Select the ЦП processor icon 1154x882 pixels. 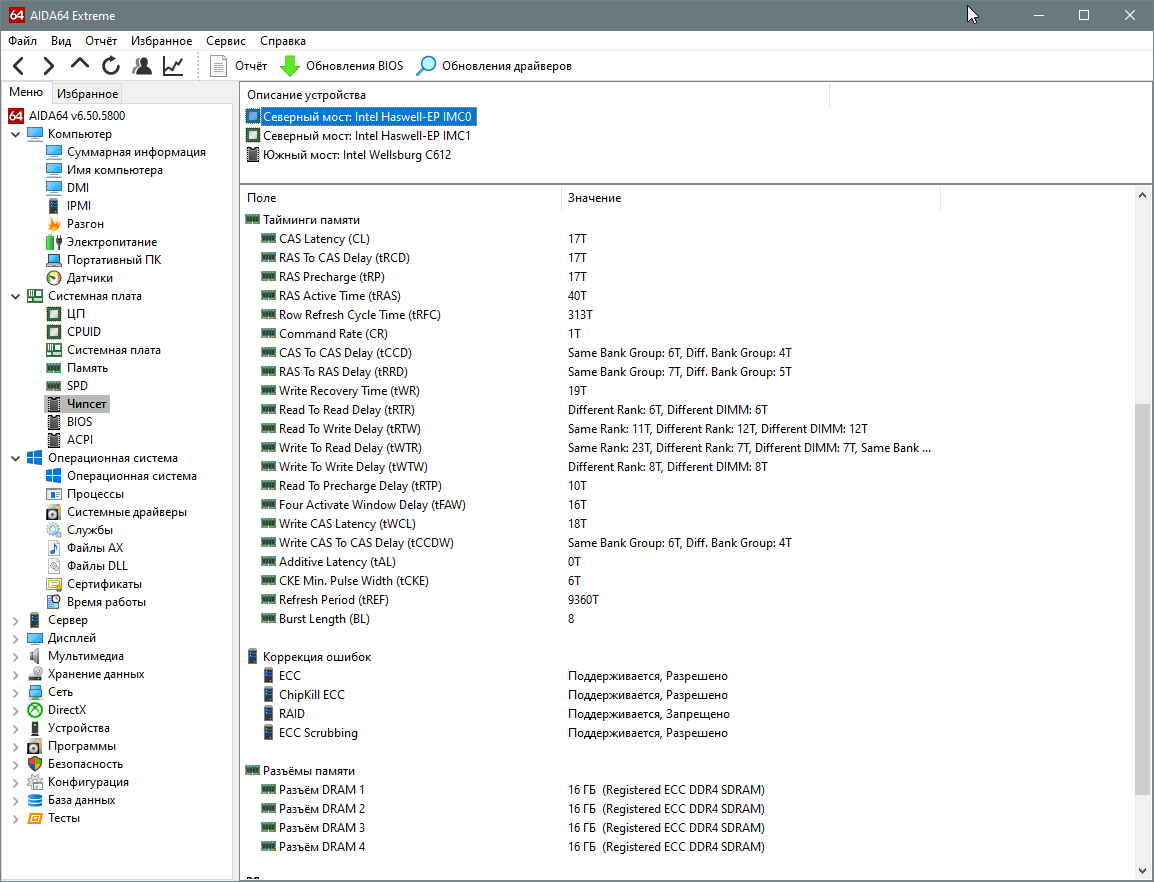54,314
